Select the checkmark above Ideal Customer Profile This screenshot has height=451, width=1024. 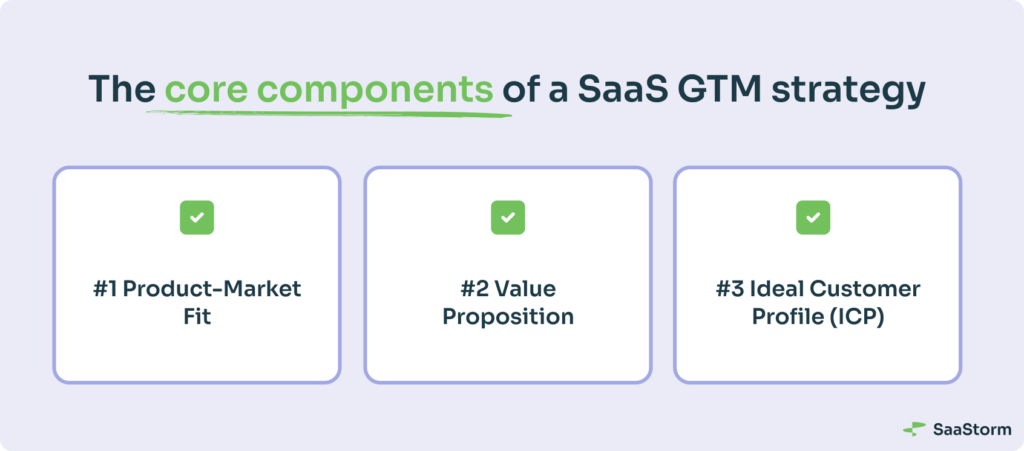(x=813, y=218)
